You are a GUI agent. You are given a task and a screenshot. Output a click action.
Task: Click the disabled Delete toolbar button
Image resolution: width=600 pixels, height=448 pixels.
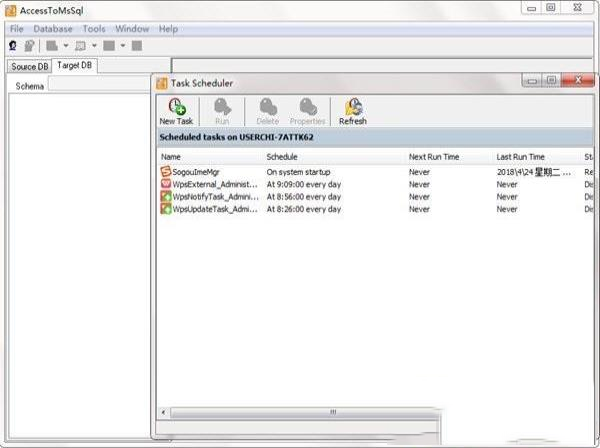coord(267,111)
